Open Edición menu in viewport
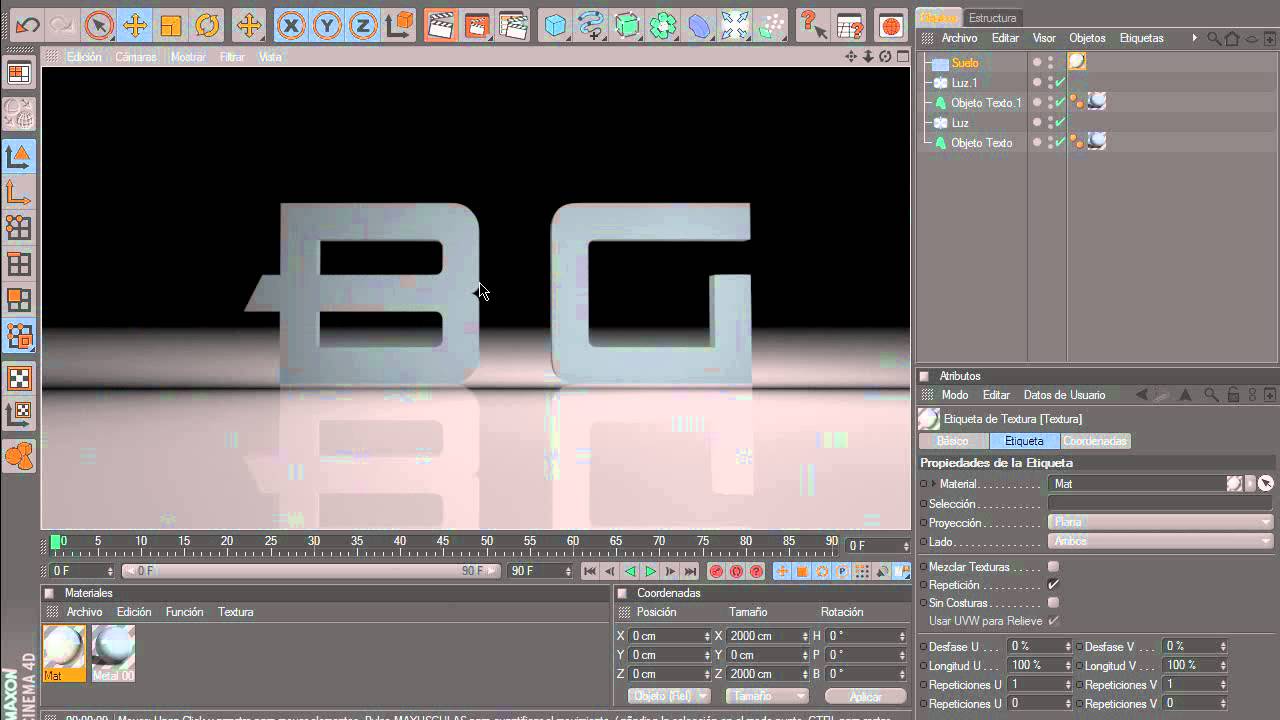Image resolution: width=1280 pixels, height=720 pixels. click(x=84, y=57)
